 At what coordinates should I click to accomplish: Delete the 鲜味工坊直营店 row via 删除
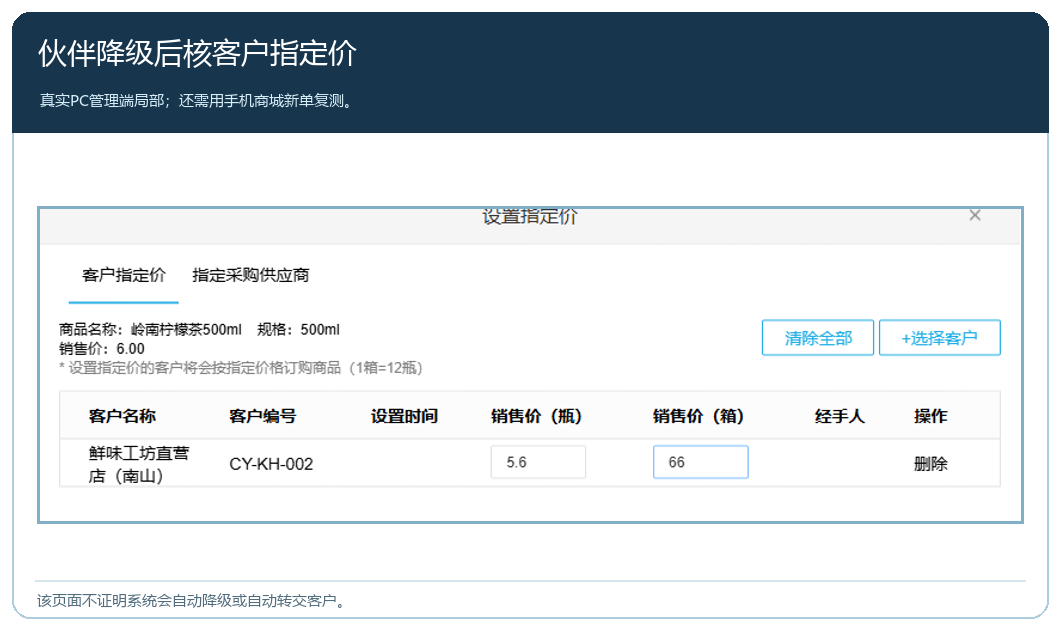pyautogui.click(x=931, y=464)
